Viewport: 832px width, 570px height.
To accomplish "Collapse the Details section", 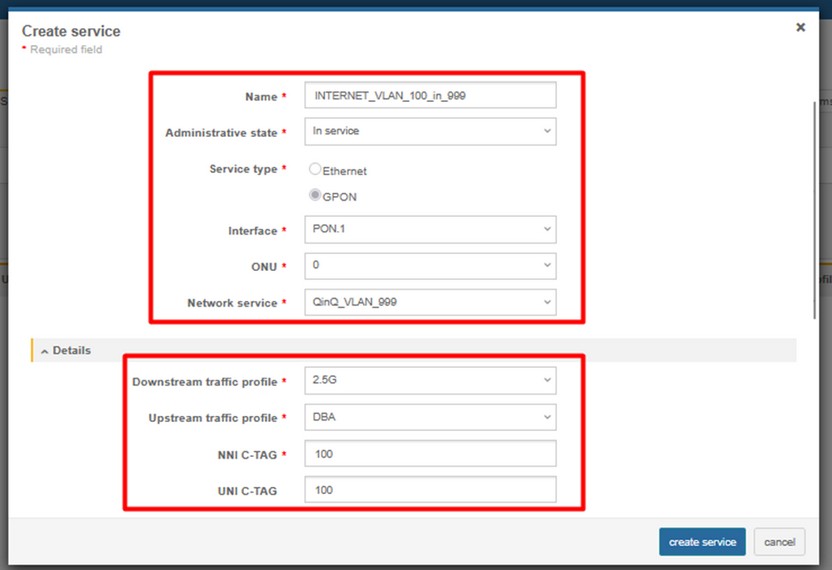I will click(x=71, y=351).
